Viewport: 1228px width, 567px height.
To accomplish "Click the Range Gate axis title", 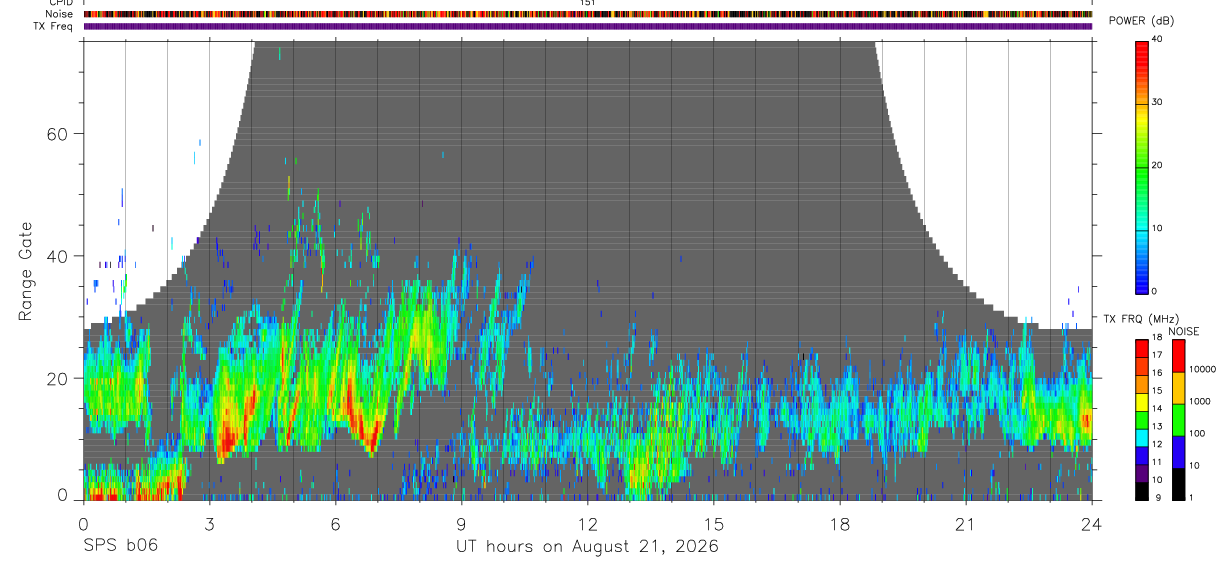I will [26, 271].
